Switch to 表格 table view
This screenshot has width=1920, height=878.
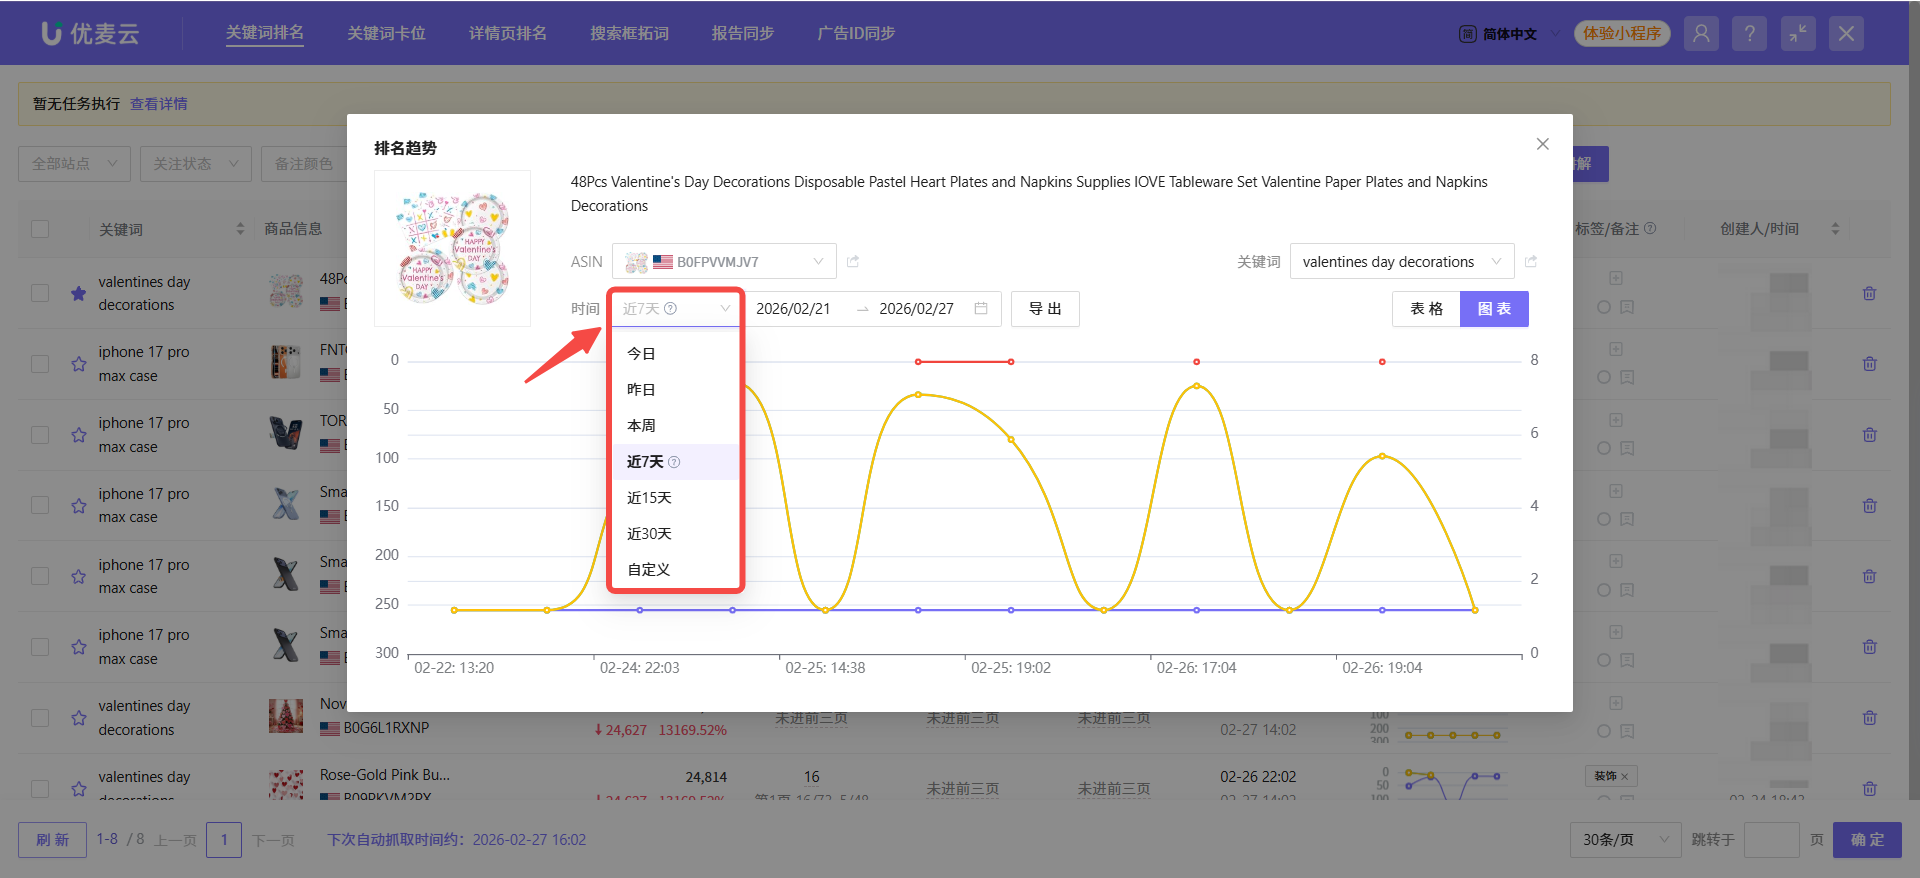(x=1426, y=309)
